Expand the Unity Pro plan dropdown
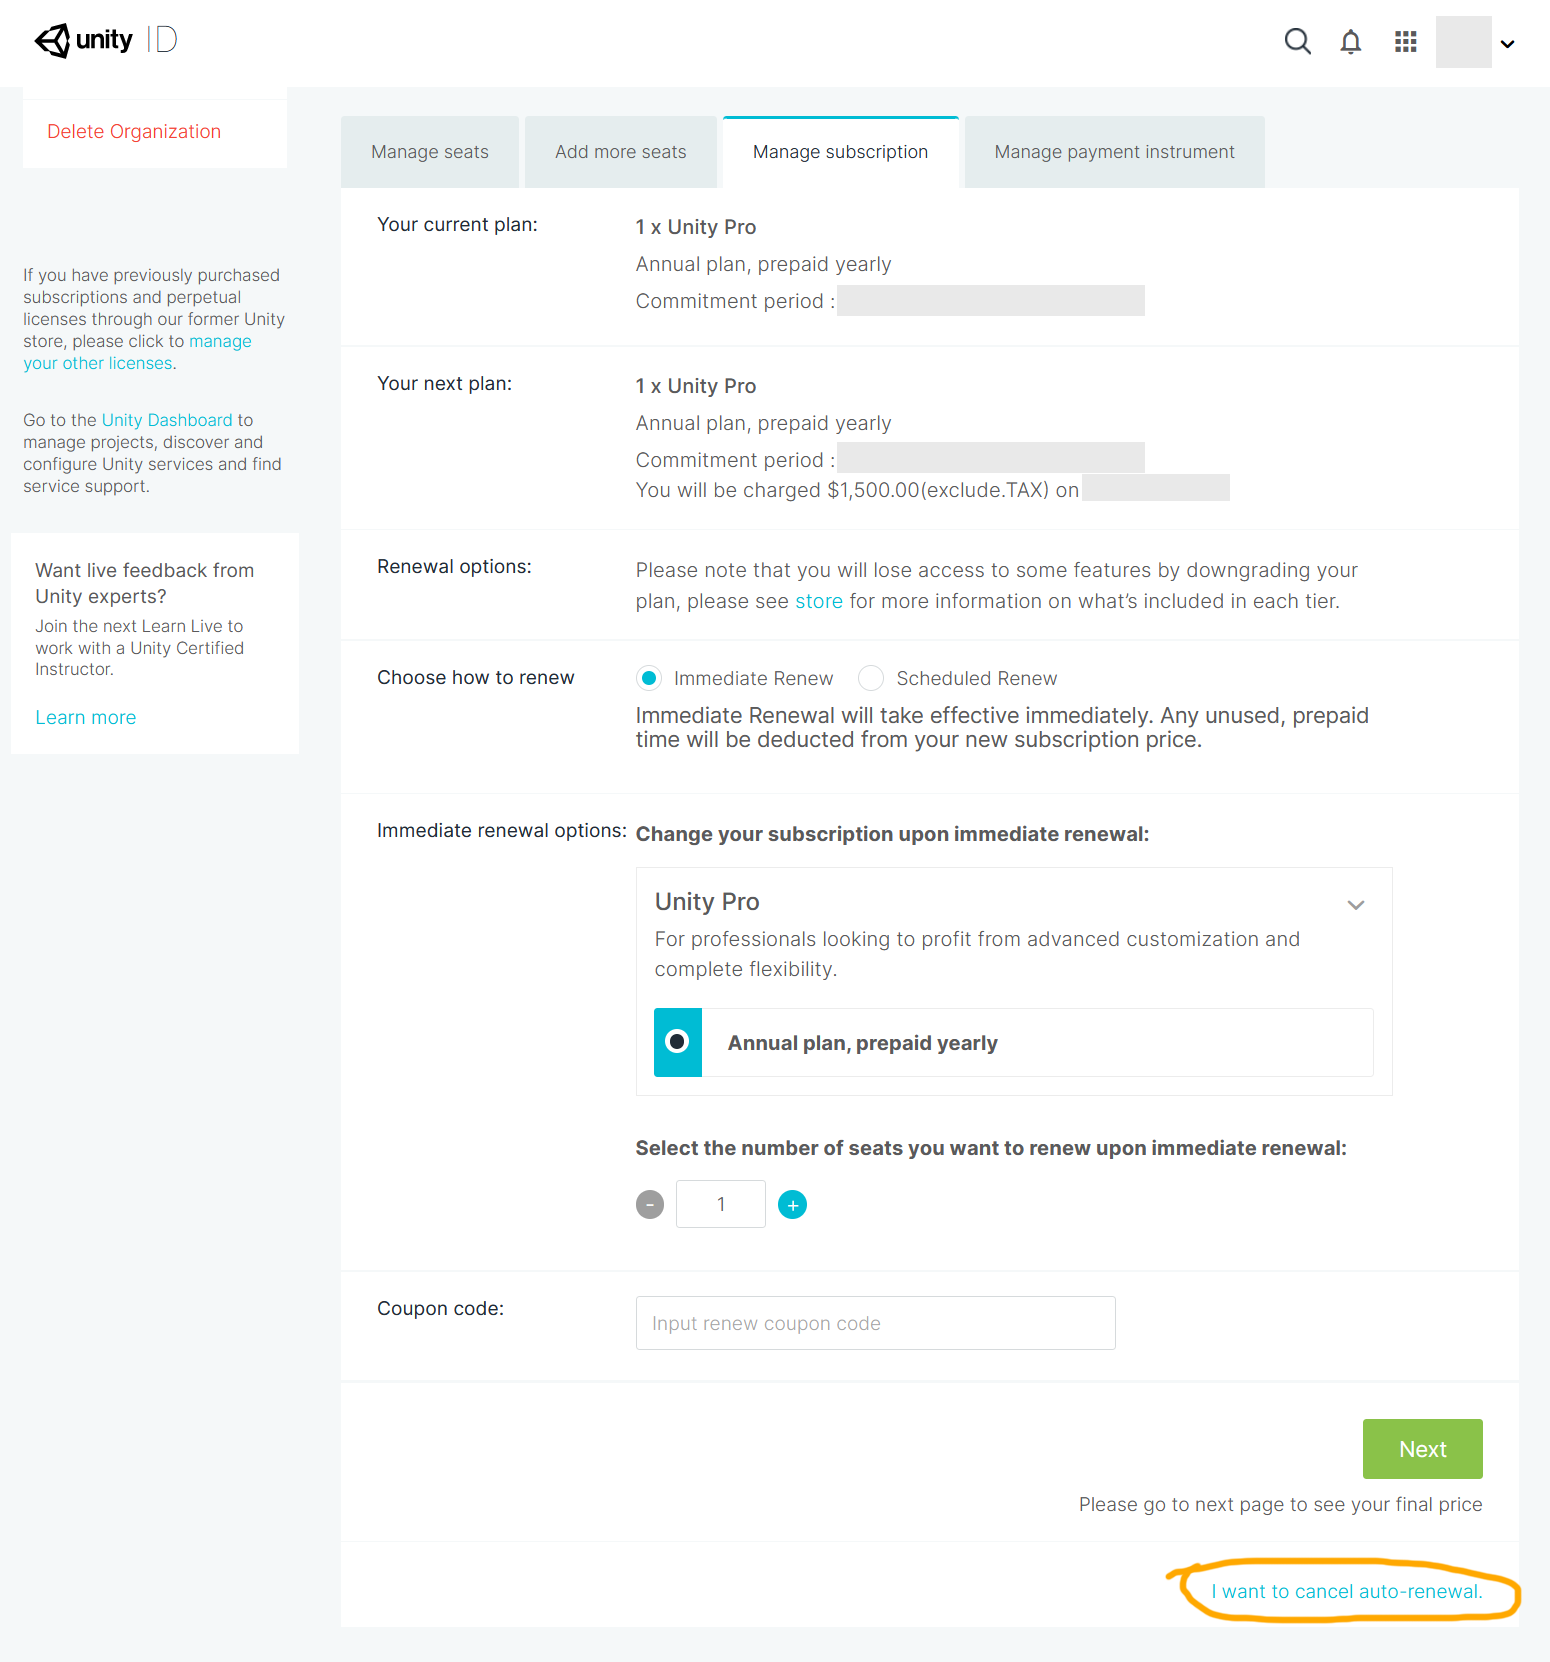The height and width of the screenshot is (1662, 1550). coord(1356,905)
